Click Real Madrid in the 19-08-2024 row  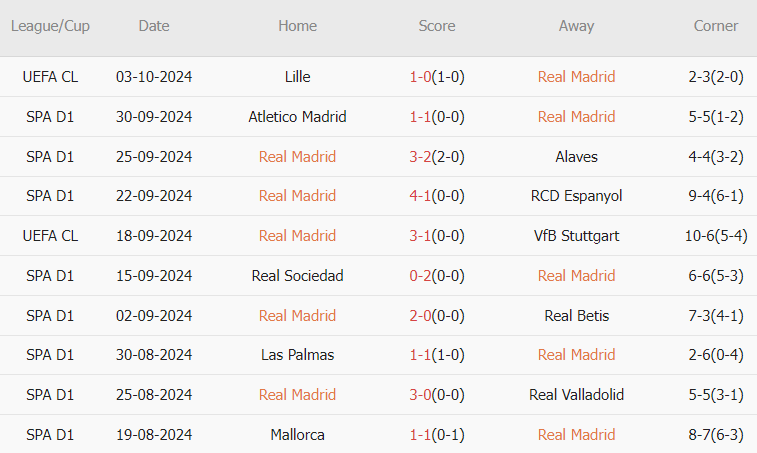point(576,435)
